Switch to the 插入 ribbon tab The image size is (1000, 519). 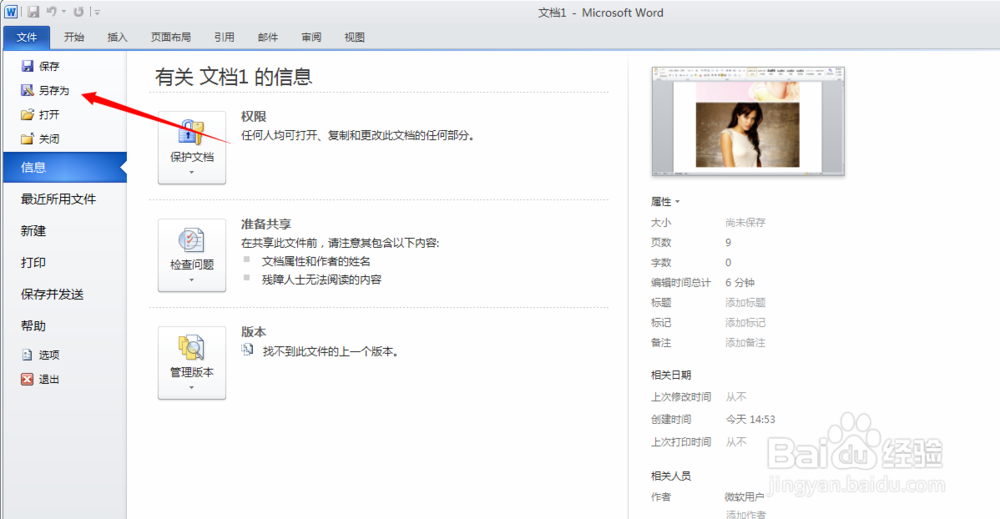(x=117, y=37)
